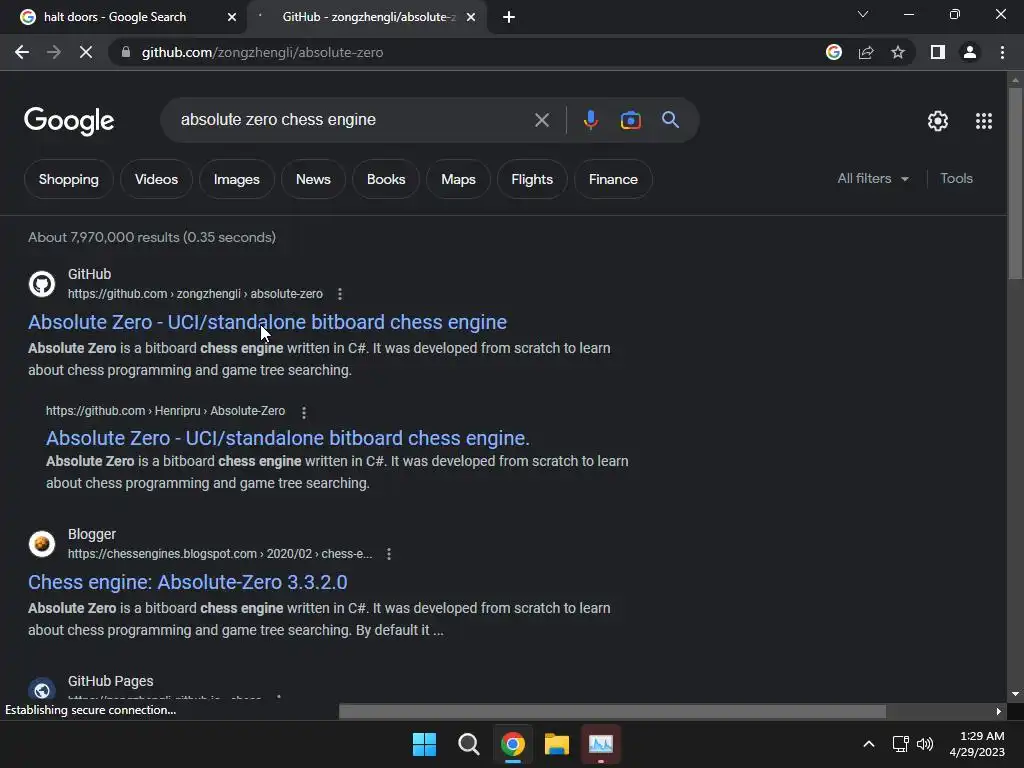
Task: Open a new browser tab
Action: pyautogui.click(x=509, y=17)
